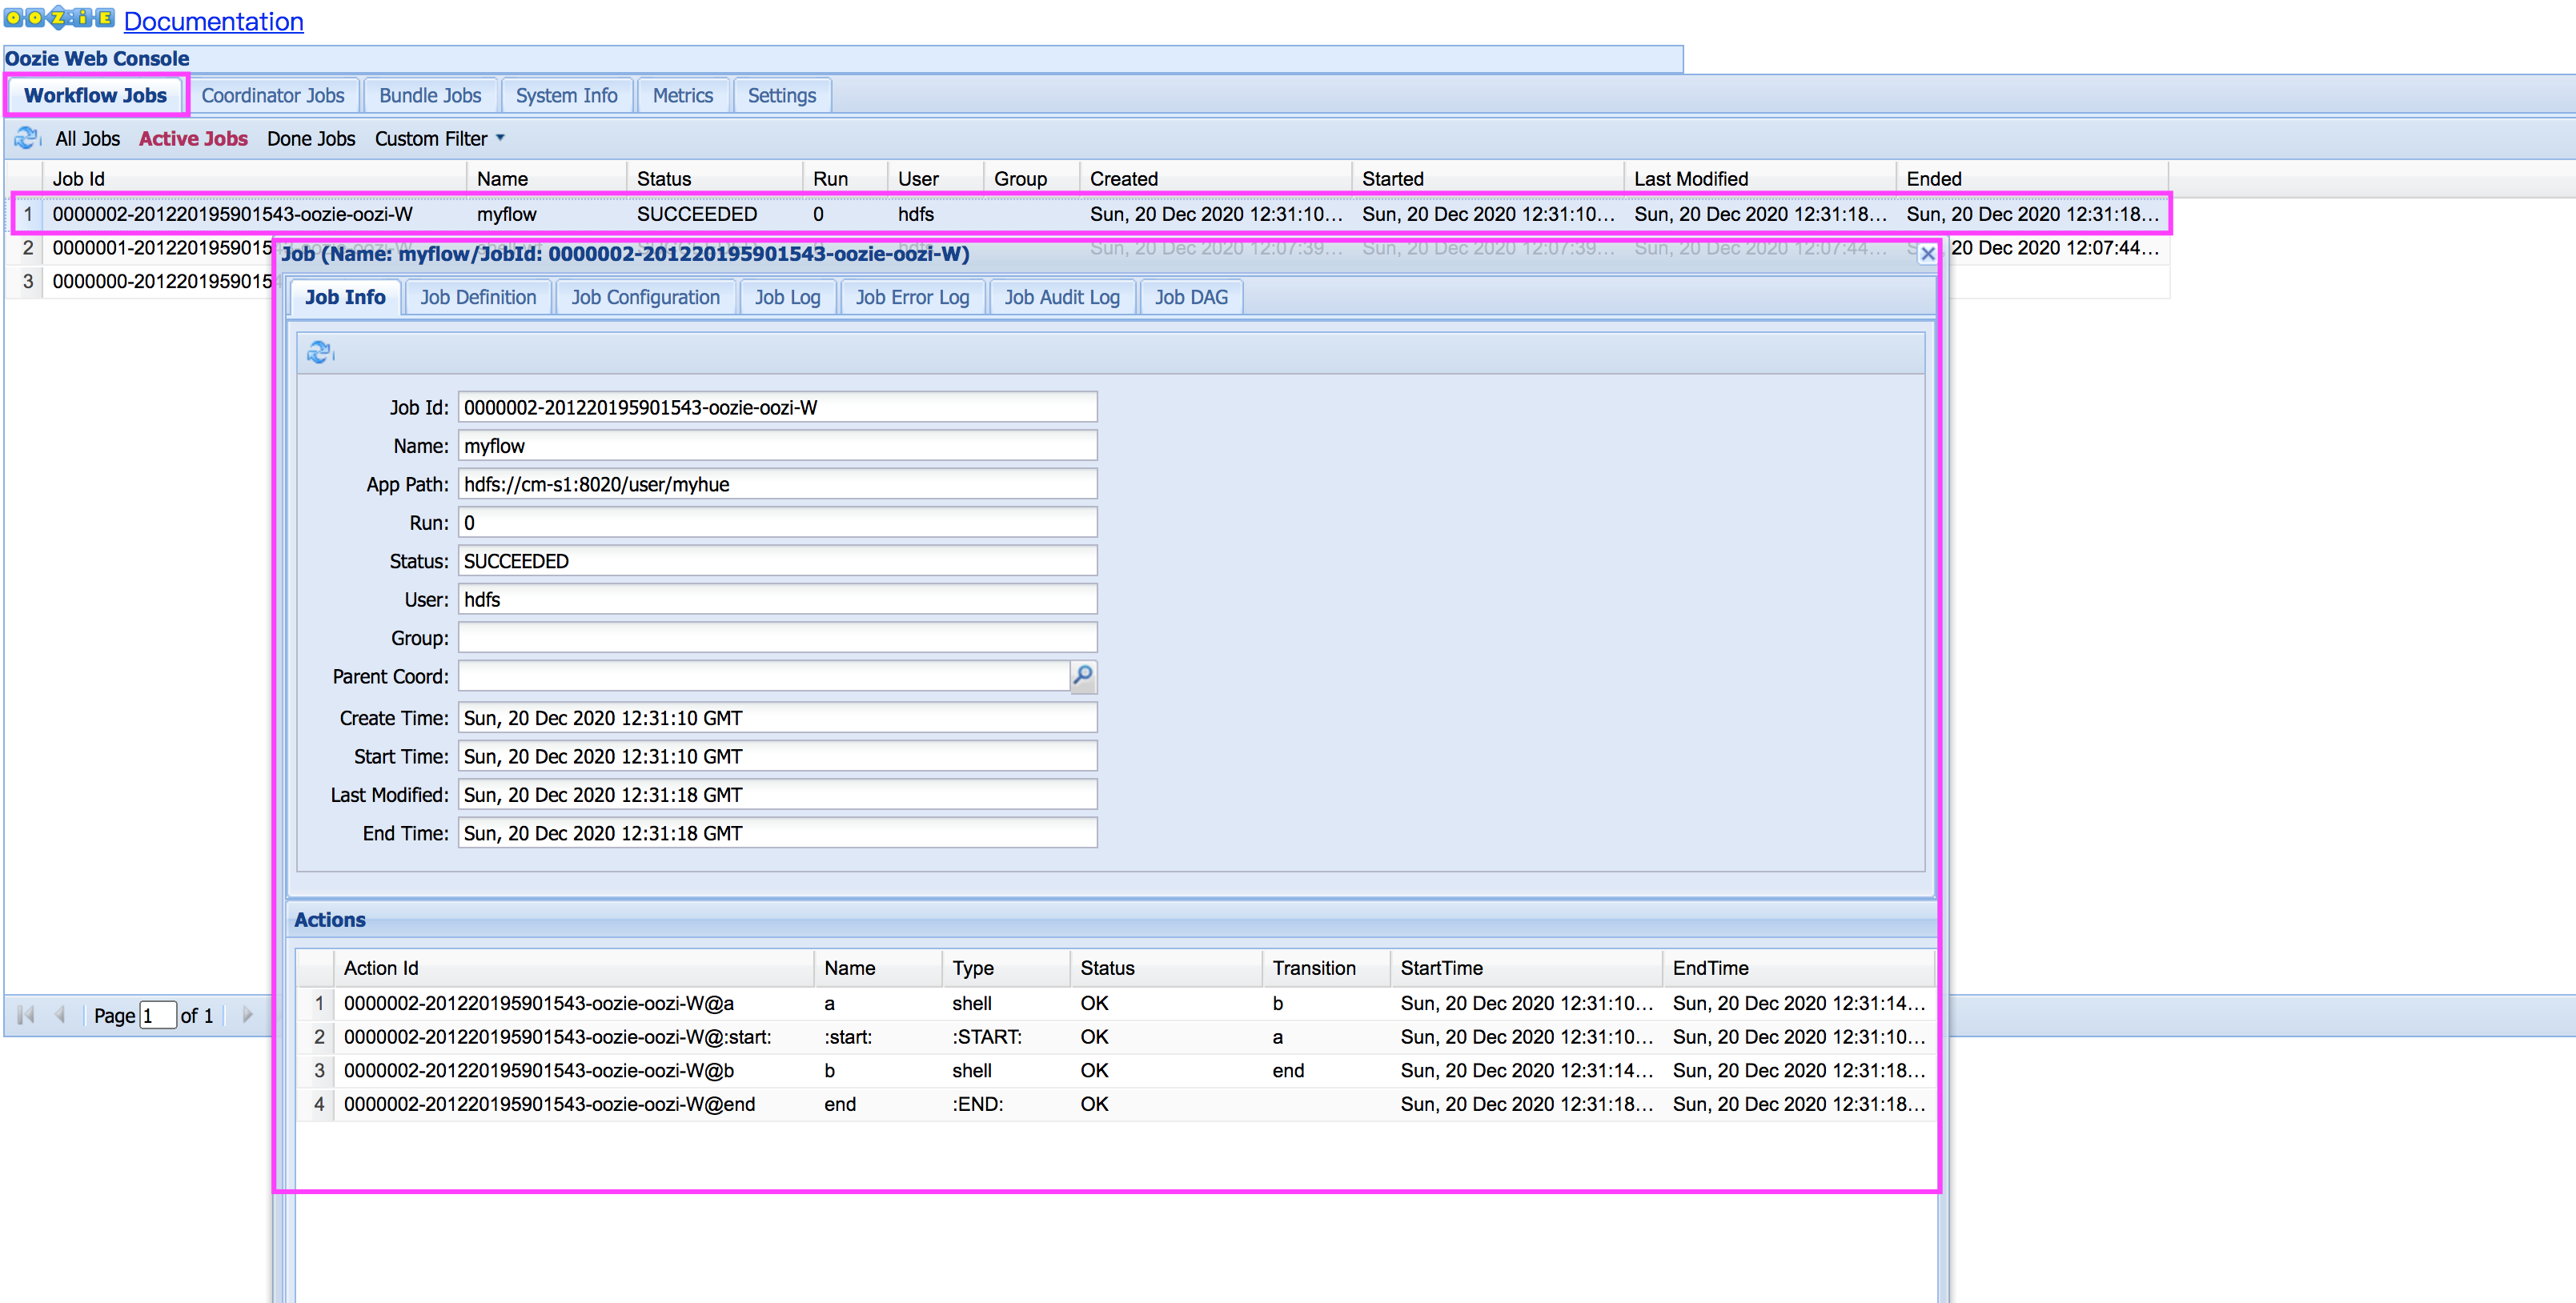
Task: Click the Job Info panel refresh icon
Action: click(x=319, y=352)
